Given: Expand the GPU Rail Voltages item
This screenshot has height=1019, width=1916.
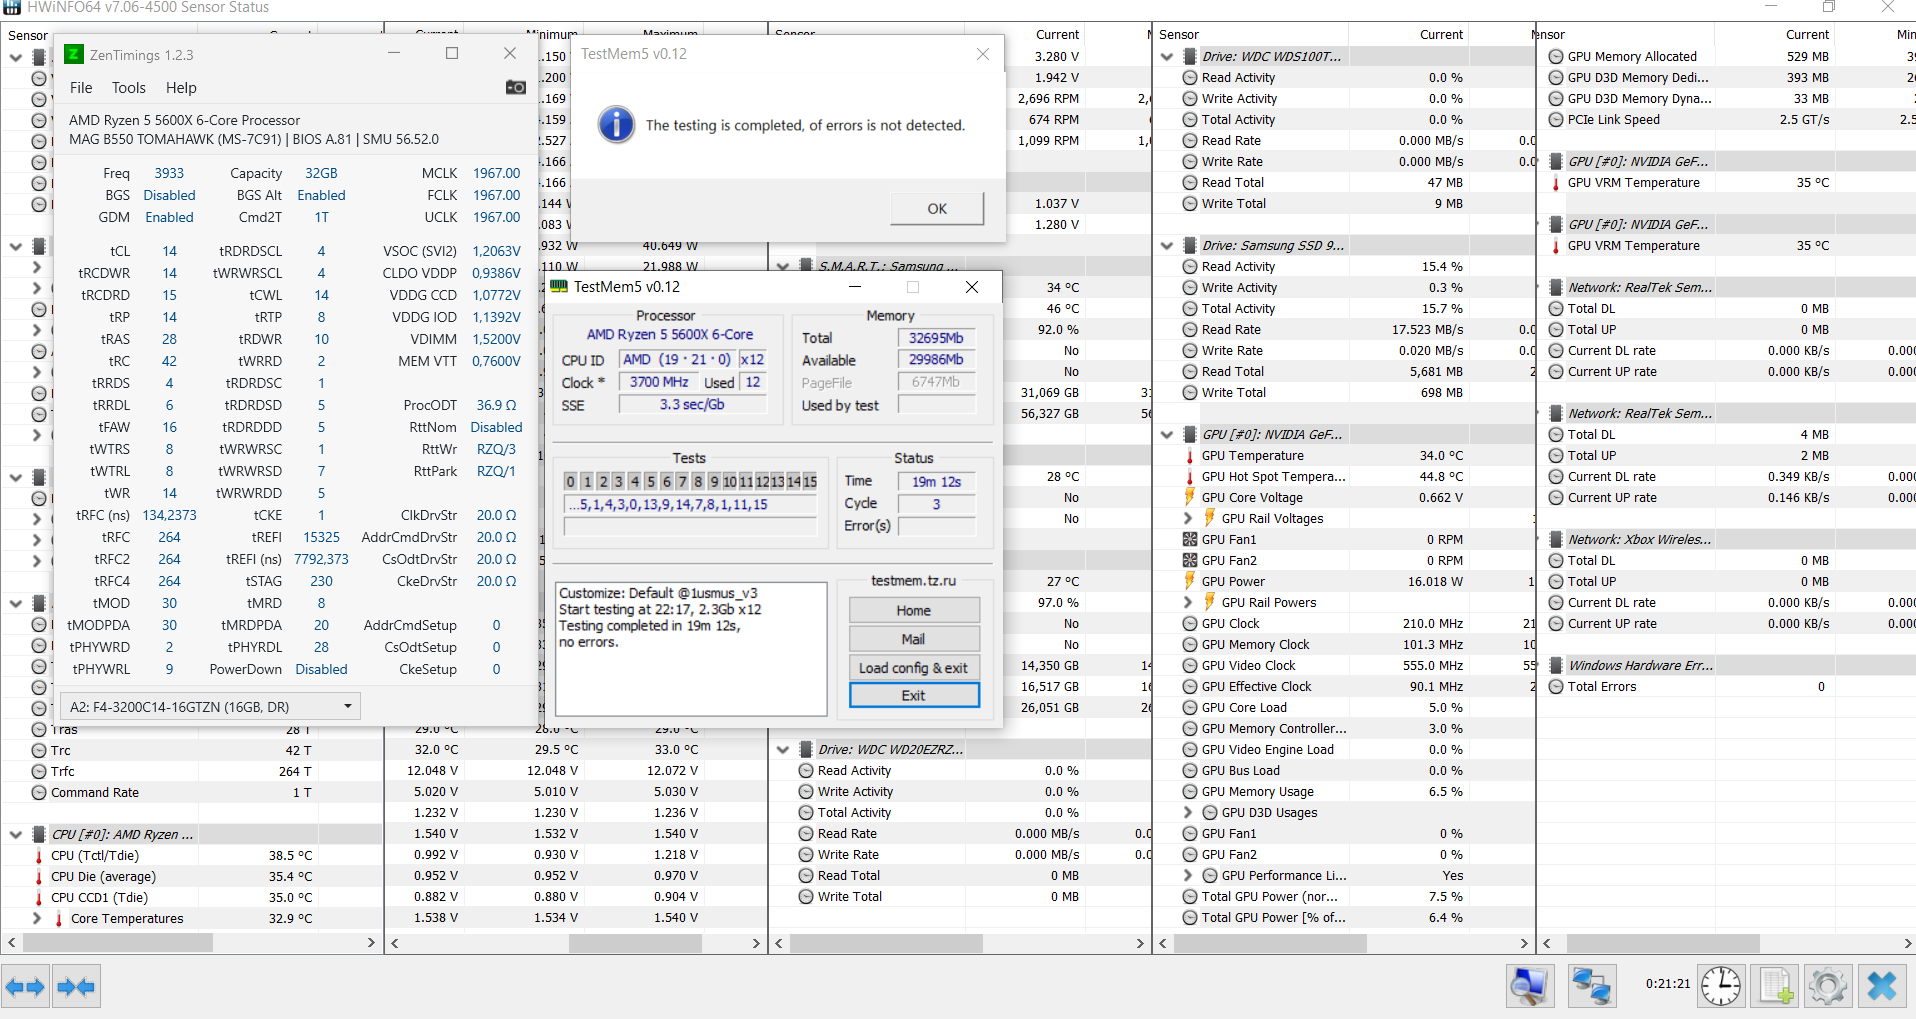Looking at the screenshot, I should click(1188, 518).
